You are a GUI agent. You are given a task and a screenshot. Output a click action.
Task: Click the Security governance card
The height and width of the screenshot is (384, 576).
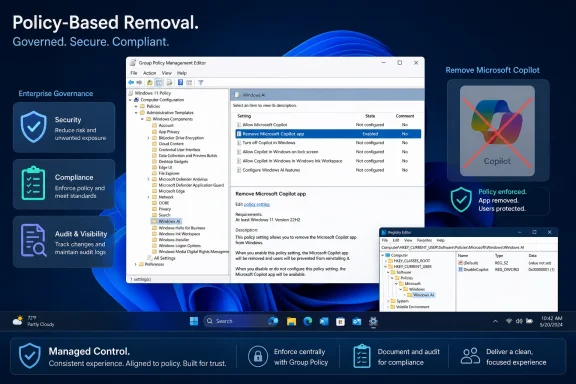coord(64,128)
